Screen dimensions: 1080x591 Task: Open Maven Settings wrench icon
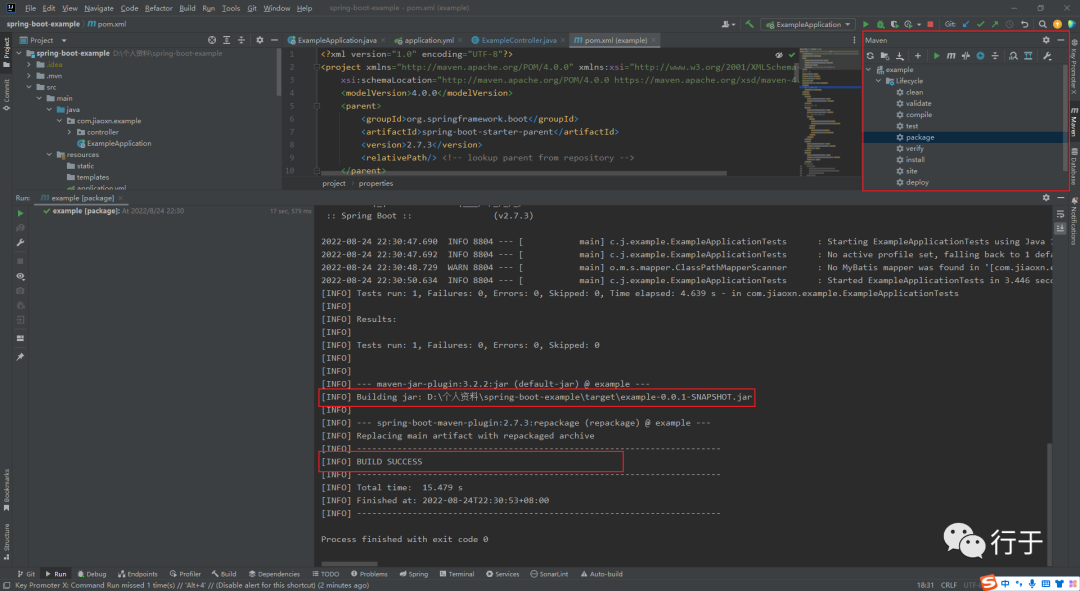click(1046, 56)
